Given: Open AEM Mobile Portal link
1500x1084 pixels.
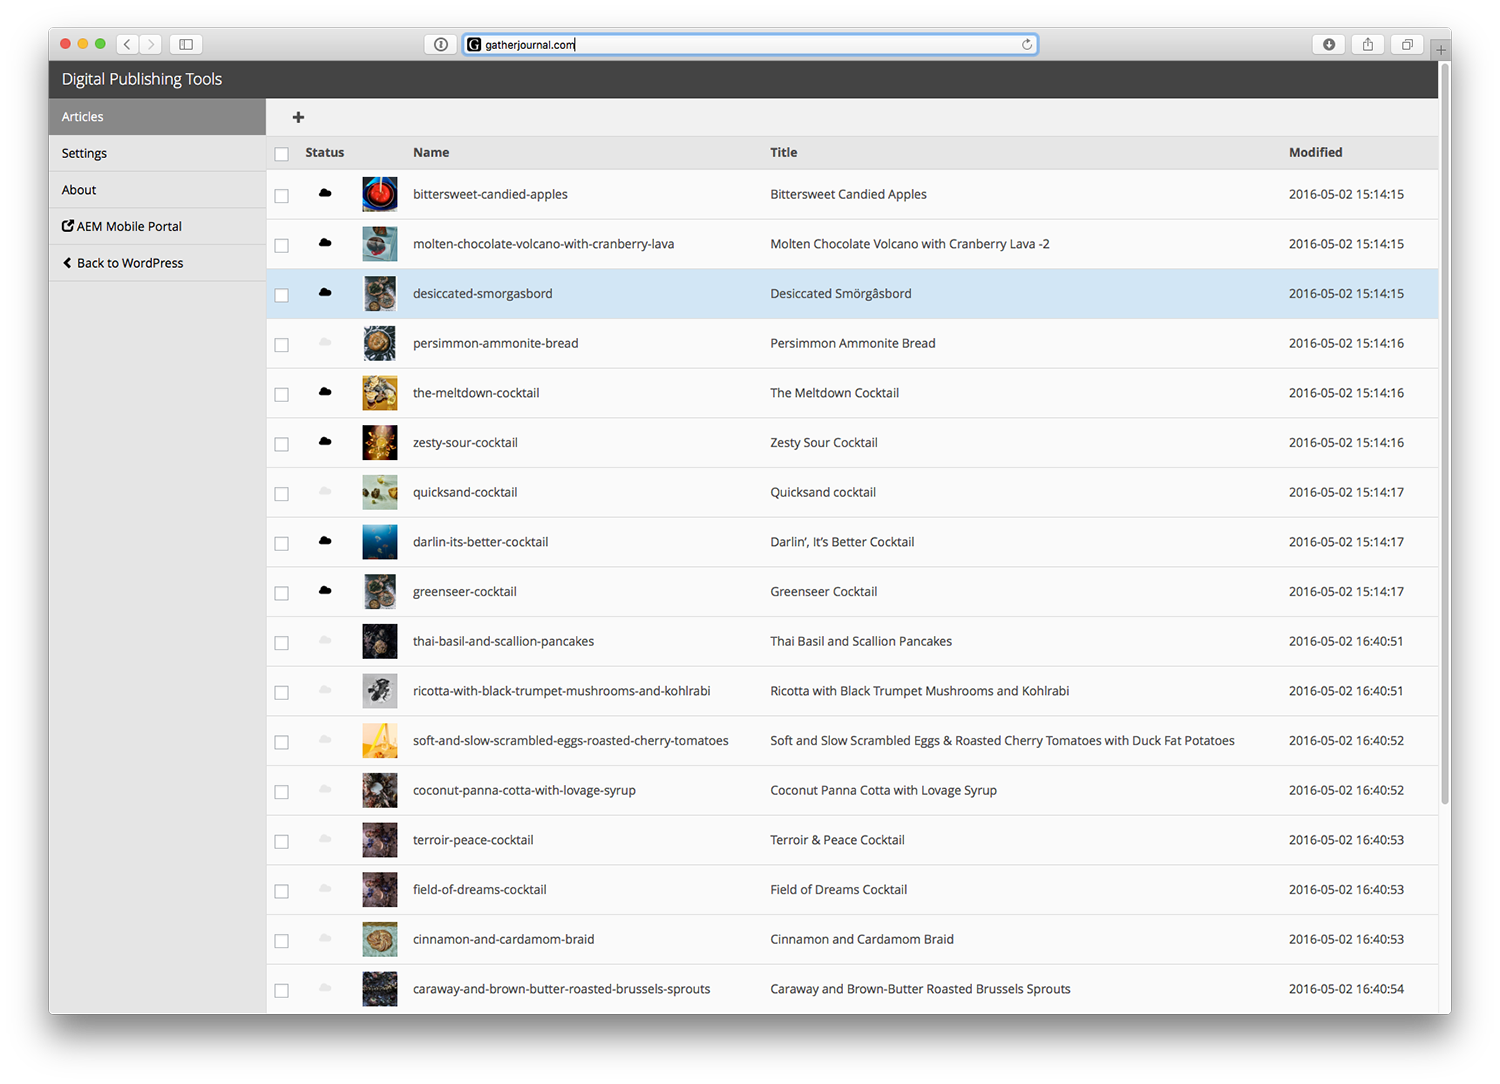Looking at the screenshot, I should click(157, 226).
